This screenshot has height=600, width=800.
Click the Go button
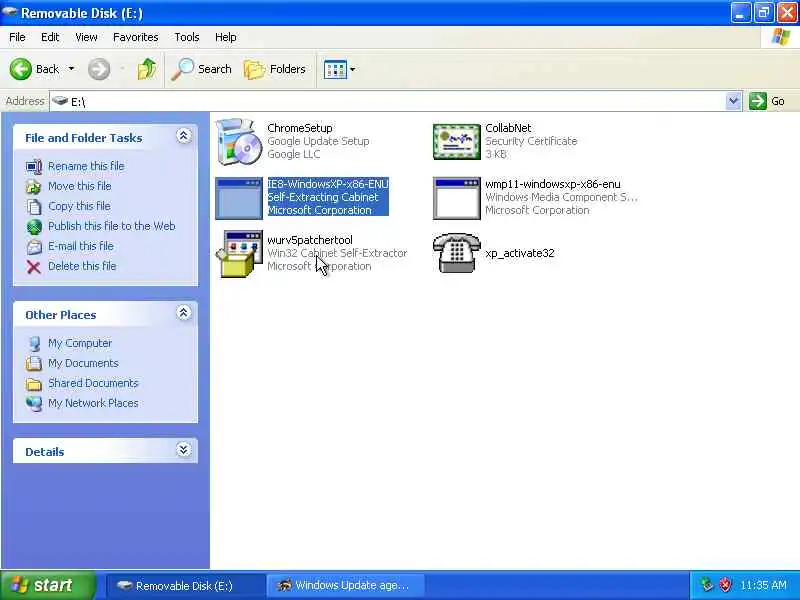click(767, 101)
